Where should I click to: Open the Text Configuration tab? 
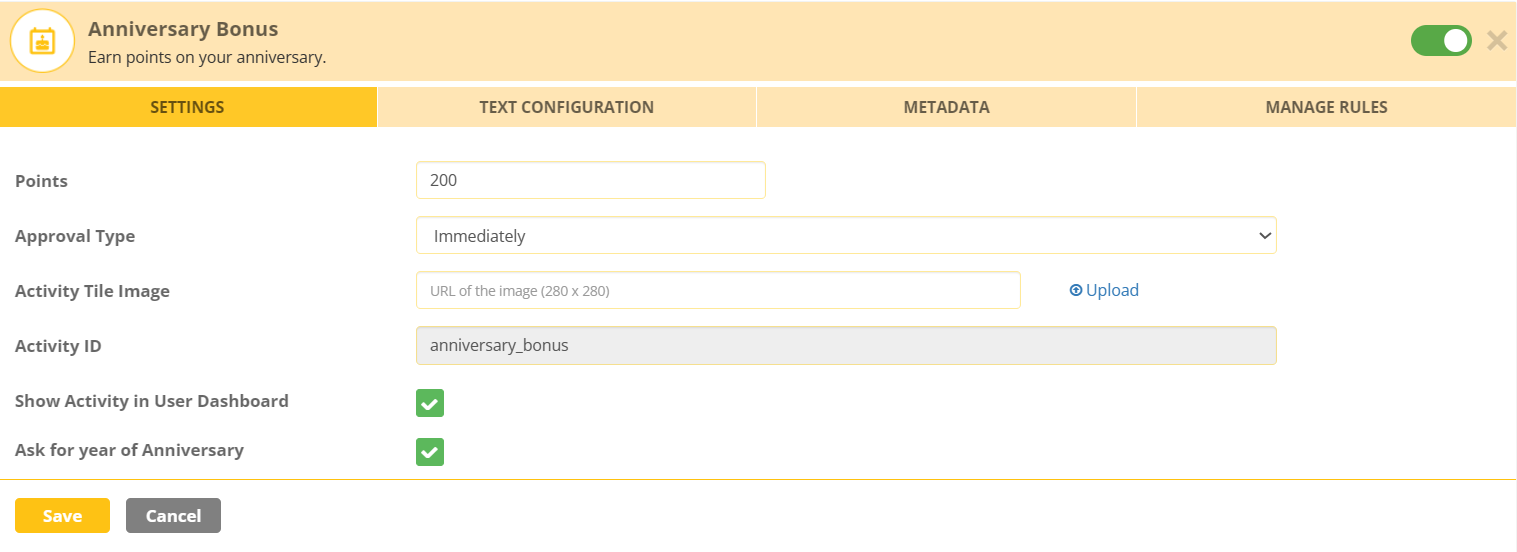[x=566, y=107]
